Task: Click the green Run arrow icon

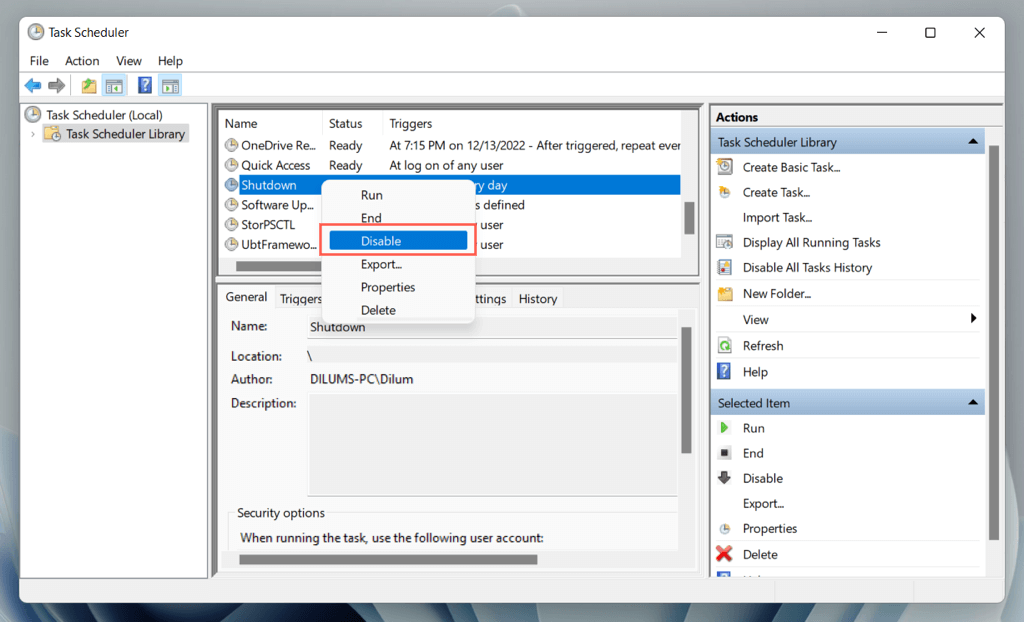Action: [x=725, y=428]
